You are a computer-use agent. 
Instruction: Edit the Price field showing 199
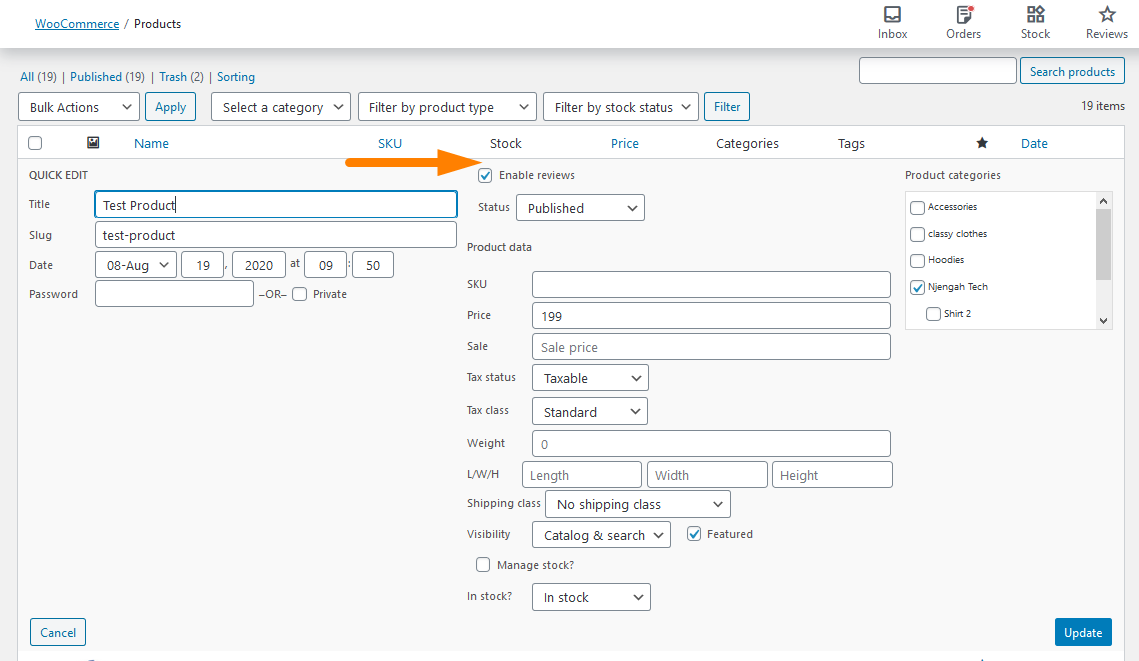tap(711, 315)
